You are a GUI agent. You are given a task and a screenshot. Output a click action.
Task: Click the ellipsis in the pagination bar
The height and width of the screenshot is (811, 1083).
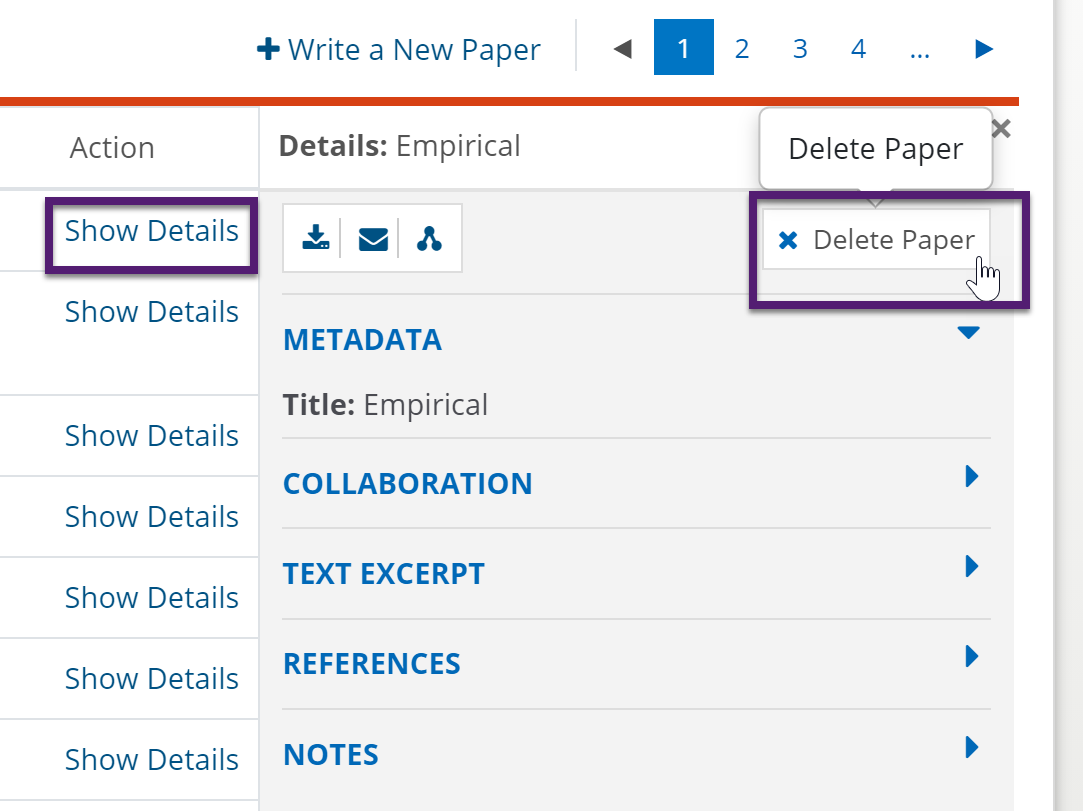920,47
